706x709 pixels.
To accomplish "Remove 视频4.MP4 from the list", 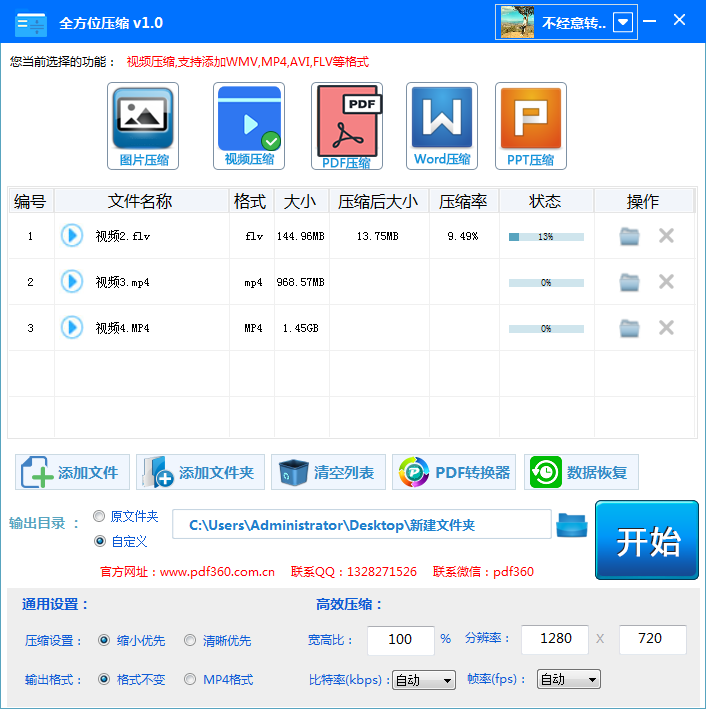I will [666, 328].
